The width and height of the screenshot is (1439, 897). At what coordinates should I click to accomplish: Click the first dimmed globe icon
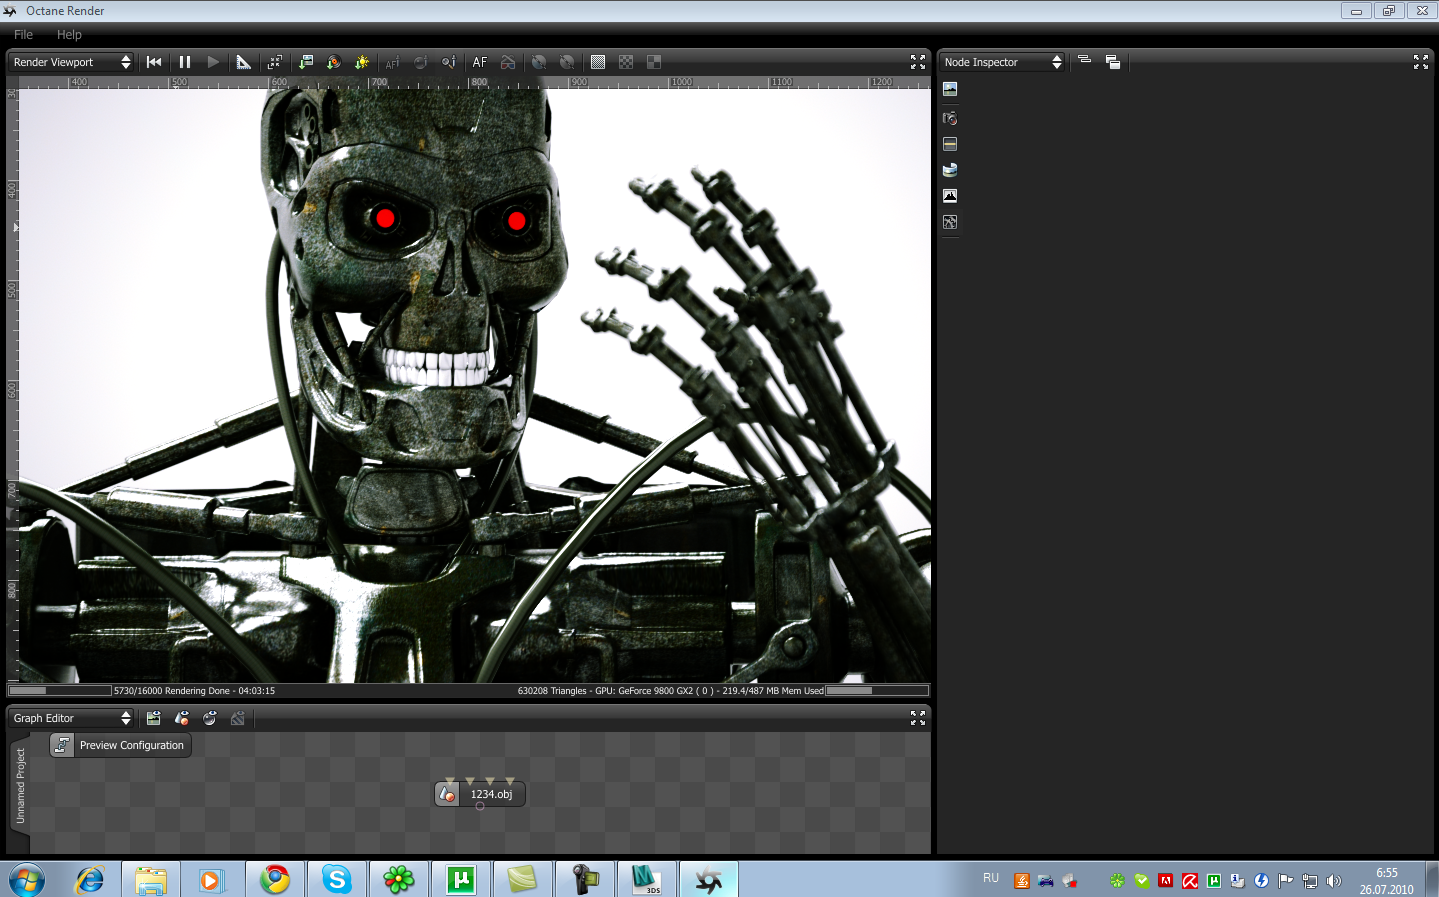click(539, 62)
